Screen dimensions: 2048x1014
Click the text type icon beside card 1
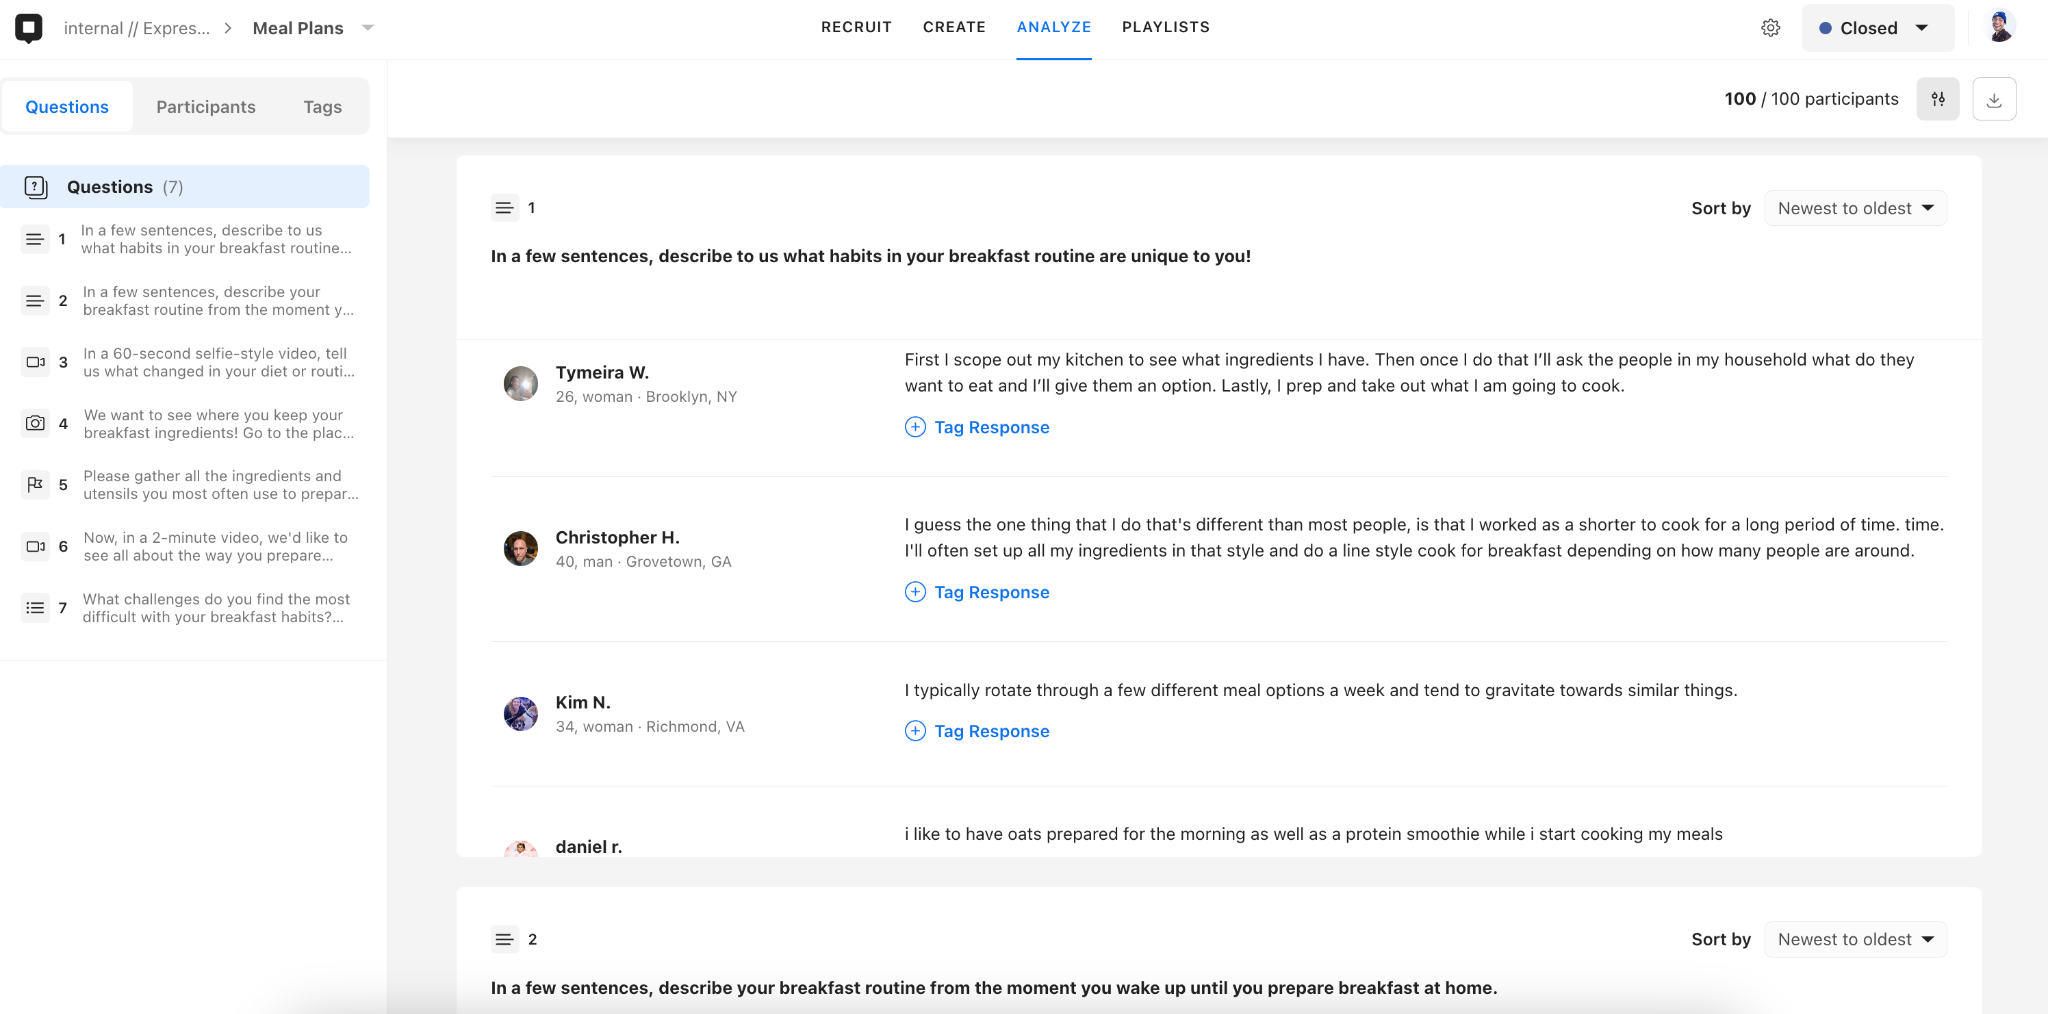pyautogui.click(x=504, y=208)
